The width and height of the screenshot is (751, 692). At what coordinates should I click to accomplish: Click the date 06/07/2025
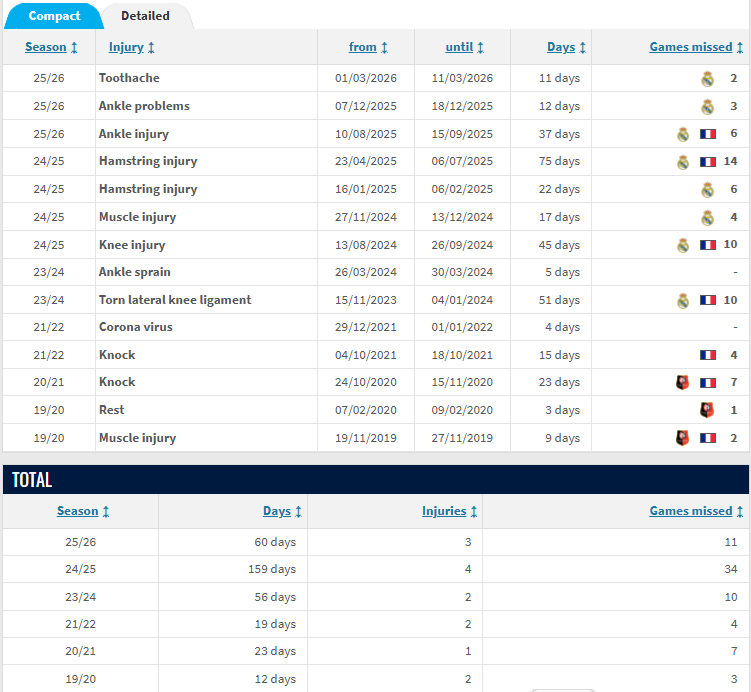pyautogui.click(x=462, y=161)
